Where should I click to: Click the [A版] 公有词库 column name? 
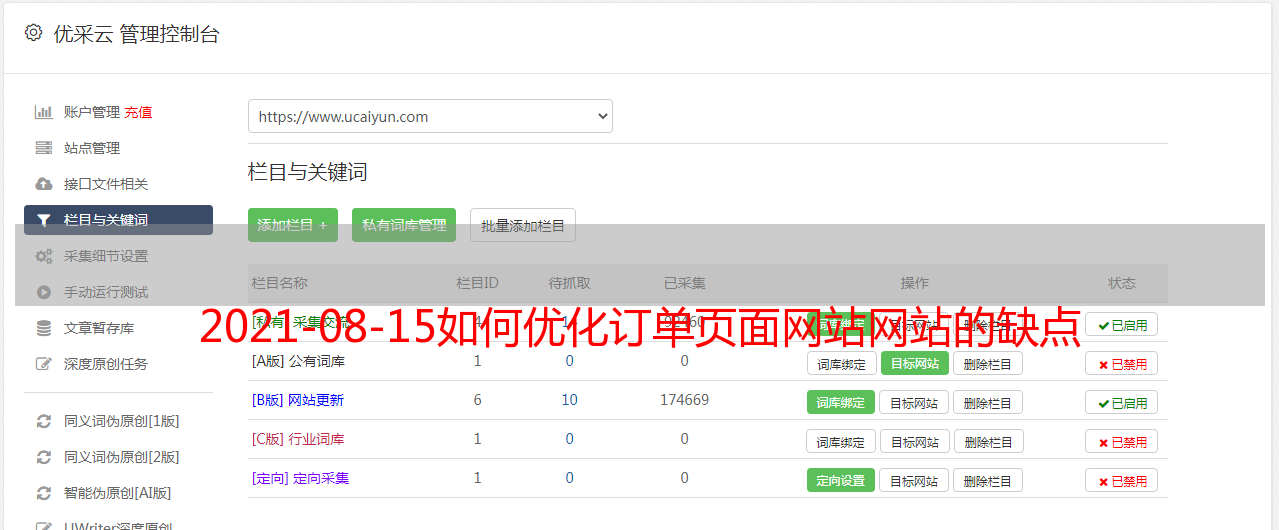click(x=298, y=361)
